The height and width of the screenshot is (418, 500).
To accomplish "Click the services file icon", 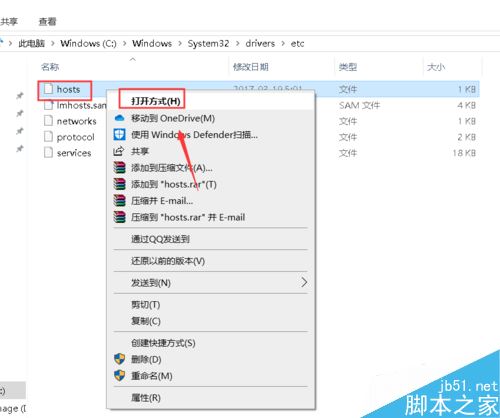I will click(x=49, y=153).
